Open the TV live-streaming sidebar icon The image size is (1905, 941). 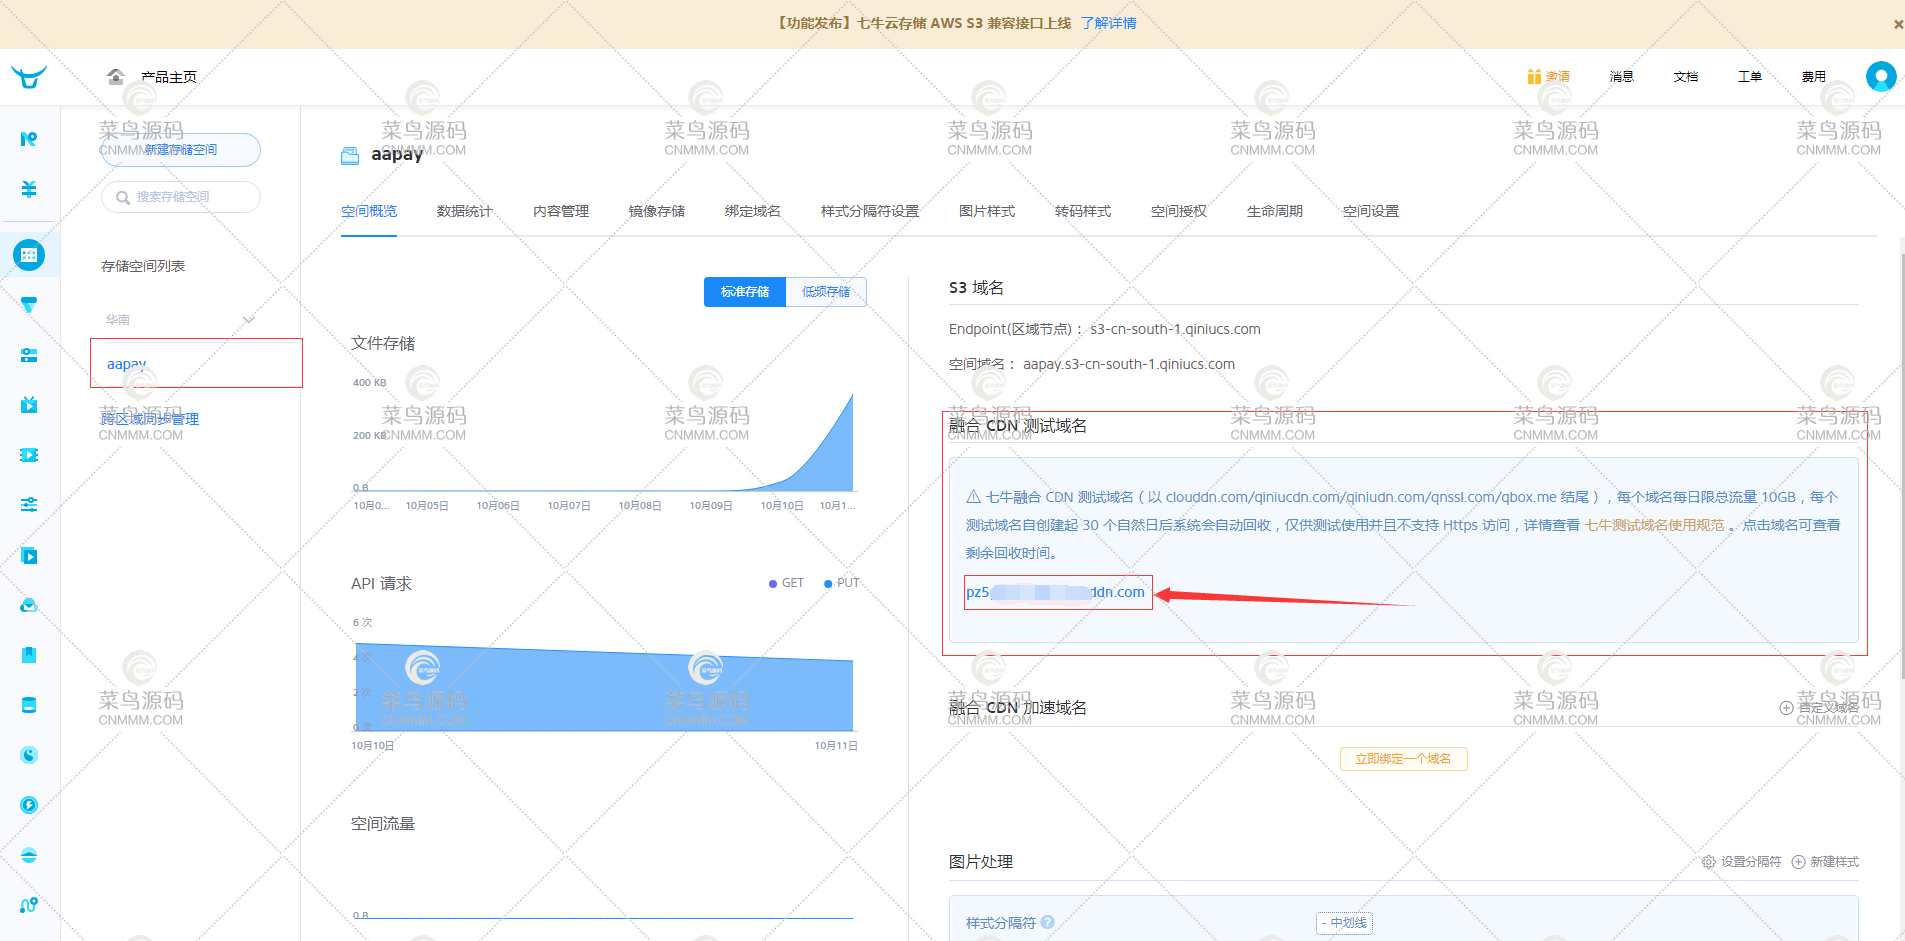click(29, 405)
